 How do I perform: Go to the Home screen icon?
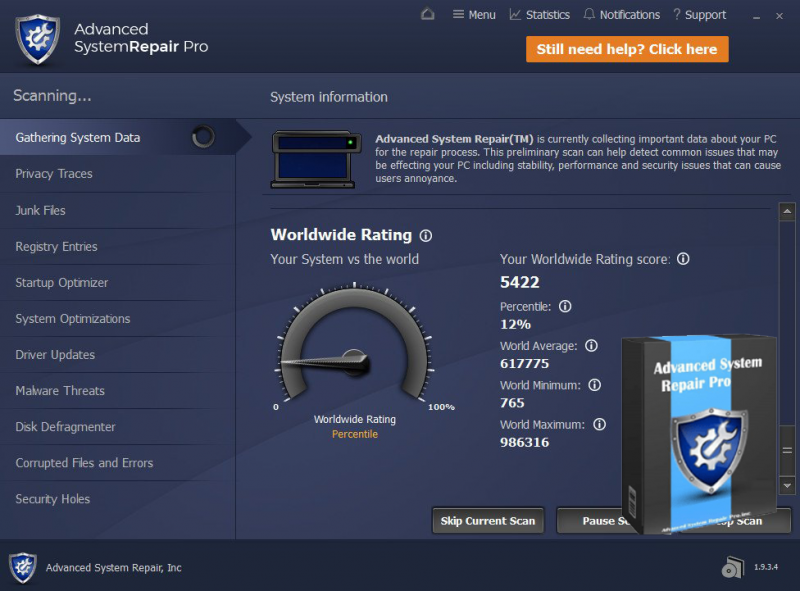click(x=428, y=14)
